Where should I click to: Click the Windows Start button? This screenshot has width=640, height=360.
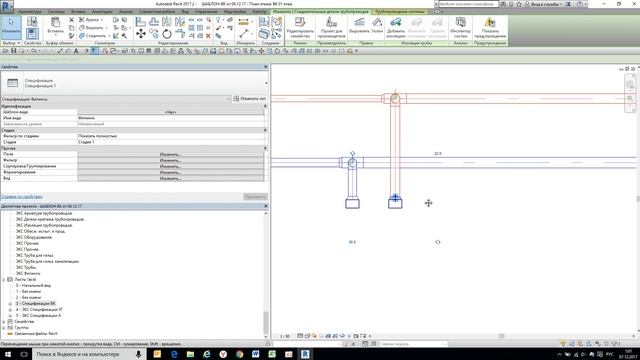tap(8, 354)
